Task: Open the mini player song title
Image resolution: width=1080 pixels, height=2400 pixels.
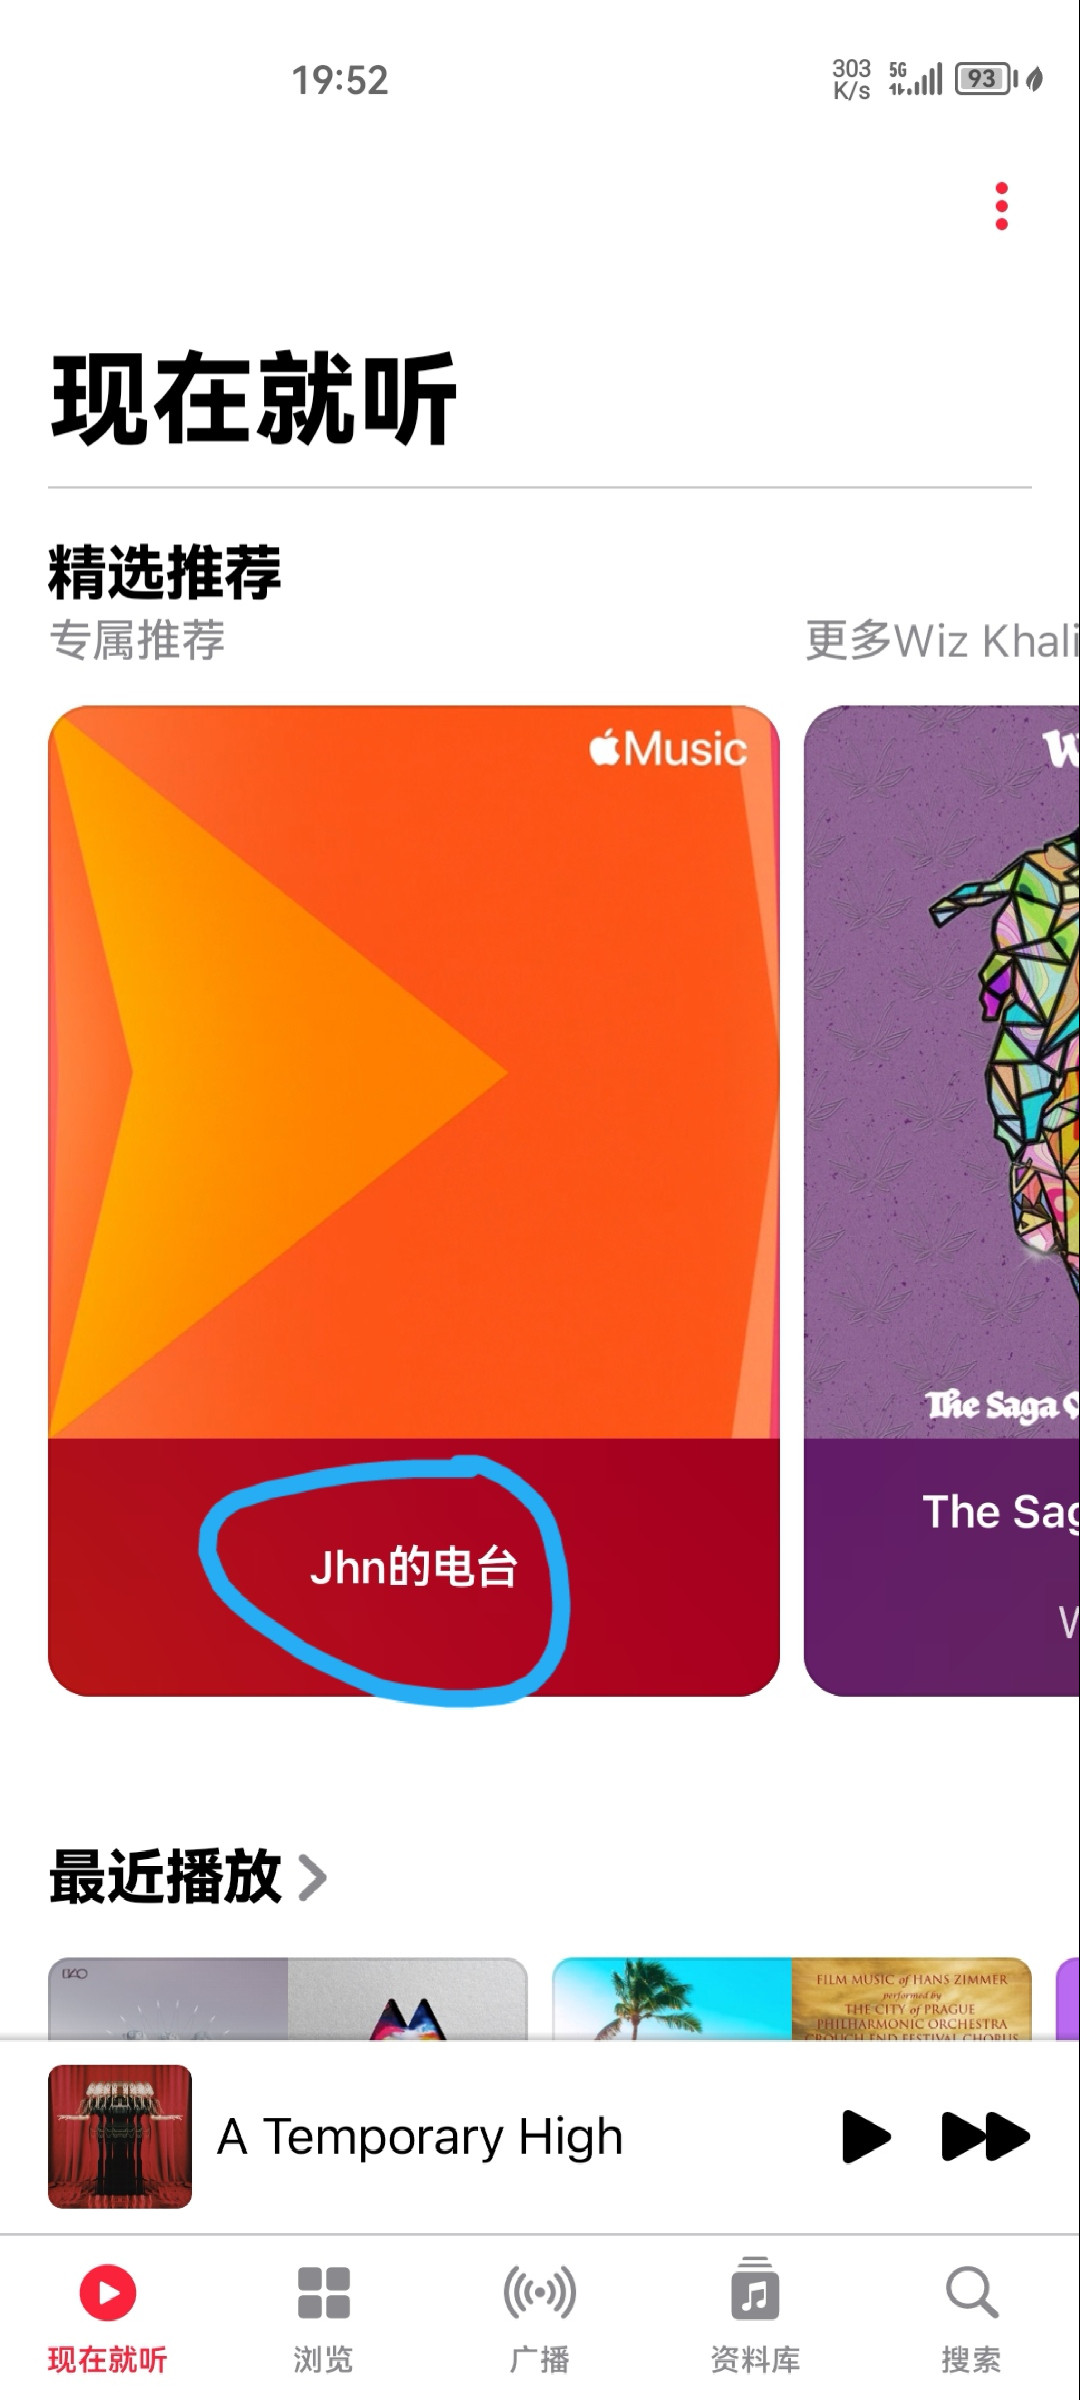Action: click(420, 2136)
